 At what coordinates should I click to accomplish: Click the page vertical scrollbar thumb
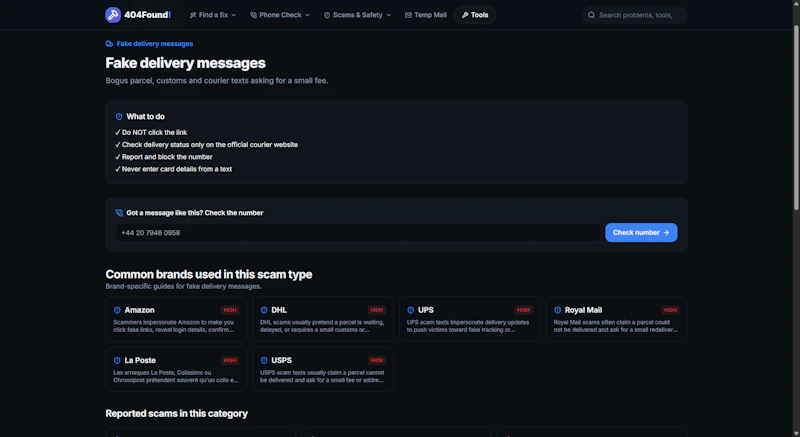coord(796,117)
